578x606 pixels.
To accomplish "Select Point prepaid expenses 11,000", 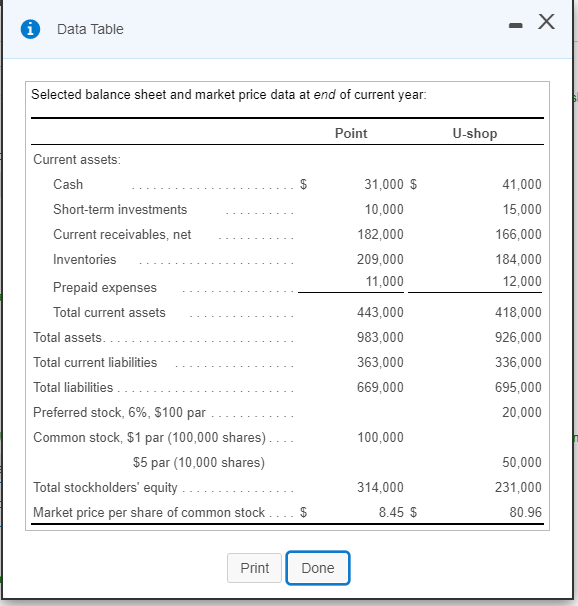I will 384,281.
